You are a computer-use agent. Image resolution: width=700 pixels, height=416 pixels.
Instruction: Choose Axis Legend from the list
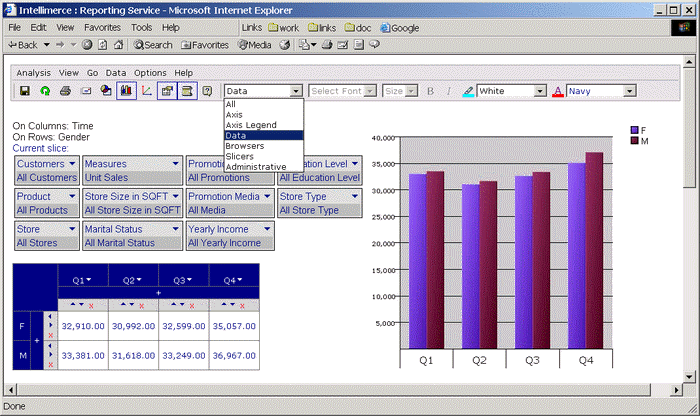264,125
